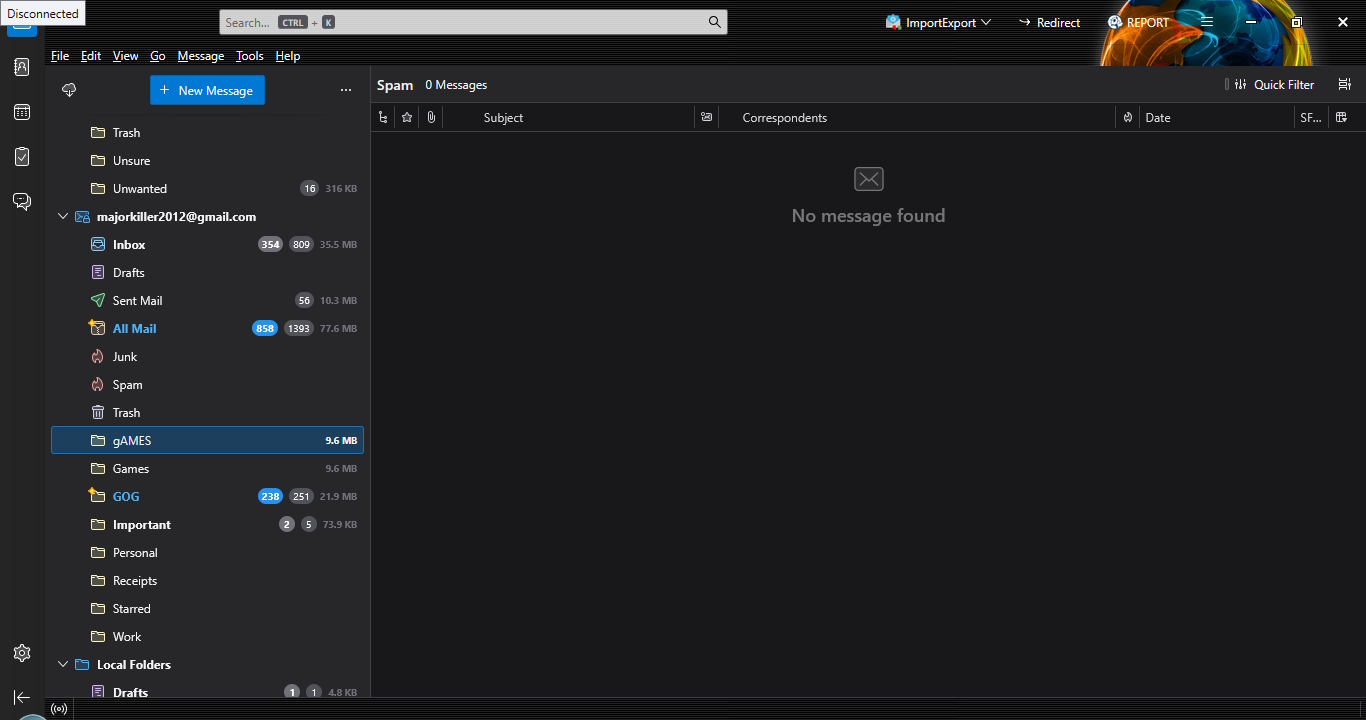Screen dimensions: 1366x720
Task: Collapse the Local Folders tree
Action: pyautogui.click(x=63, y=665)
